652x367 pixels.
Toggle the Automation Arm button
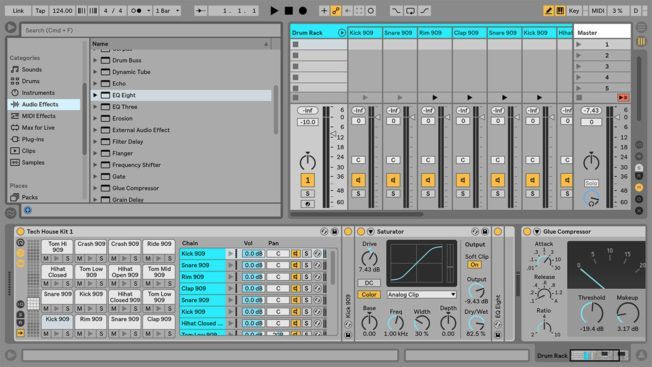click(336, 11)
